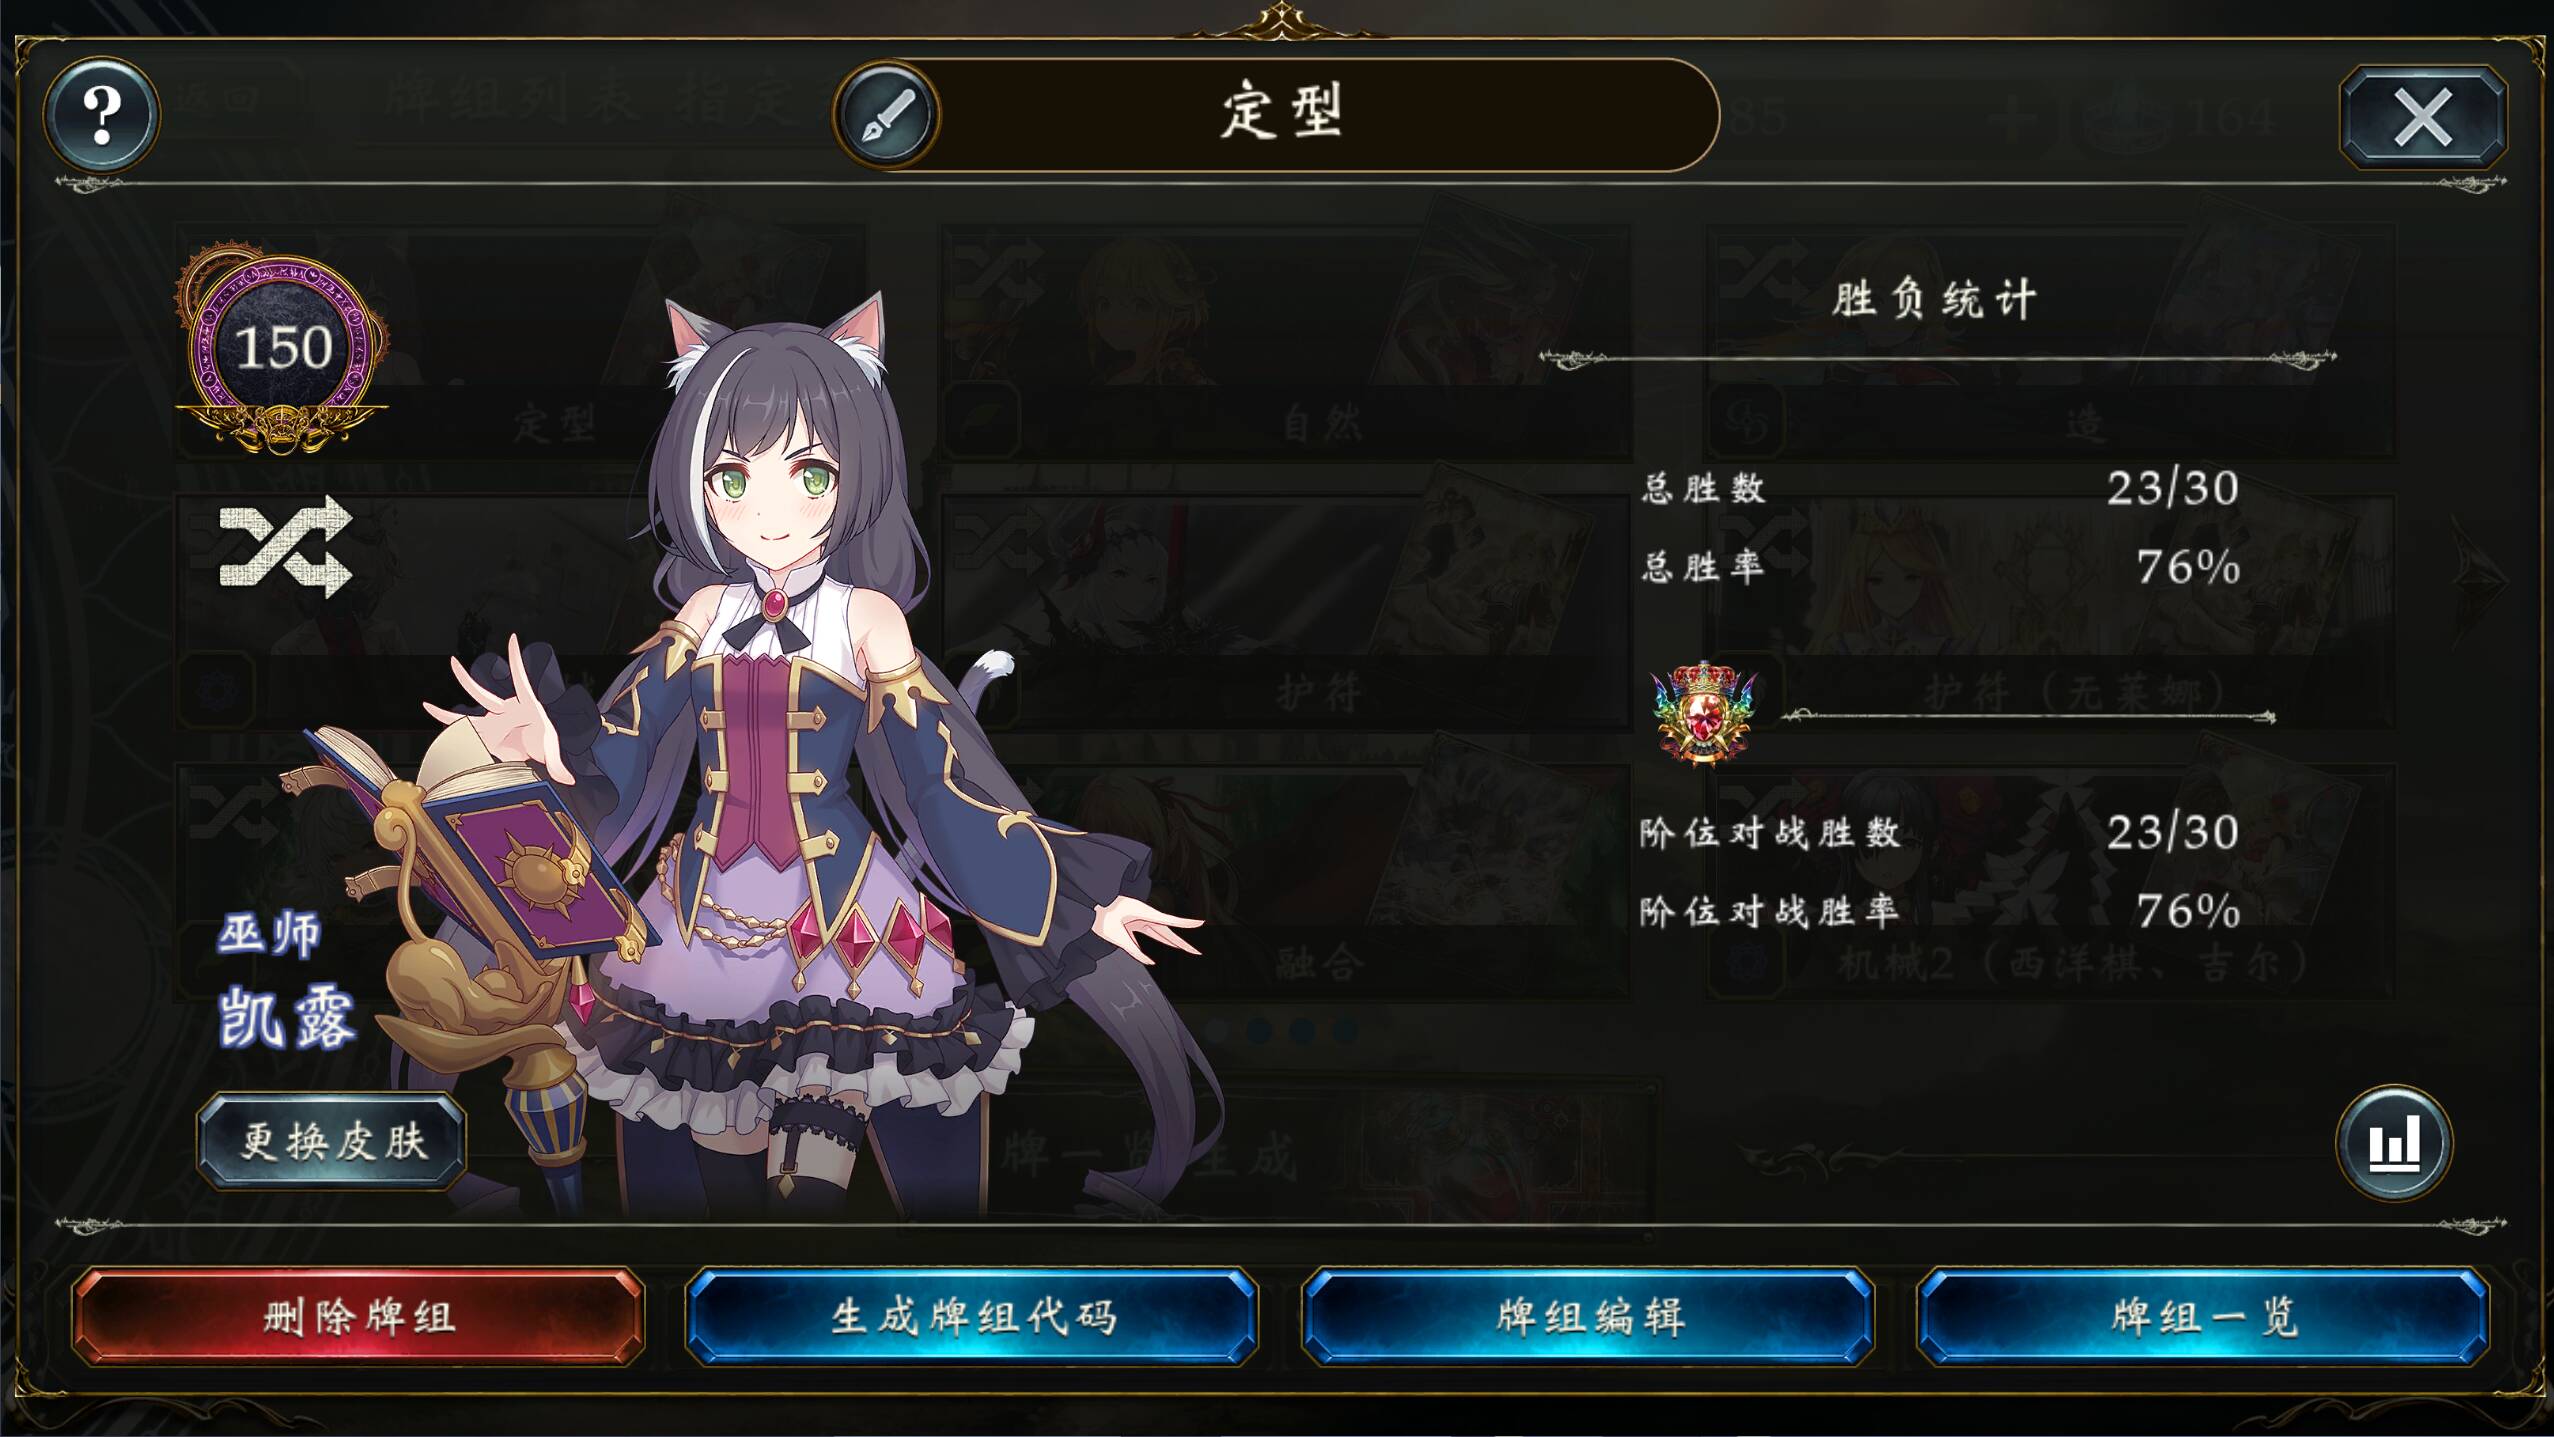The image size is (2554, 1437).
Task: Select the 150 purple cost badge
Action: (x=283, y=347)
